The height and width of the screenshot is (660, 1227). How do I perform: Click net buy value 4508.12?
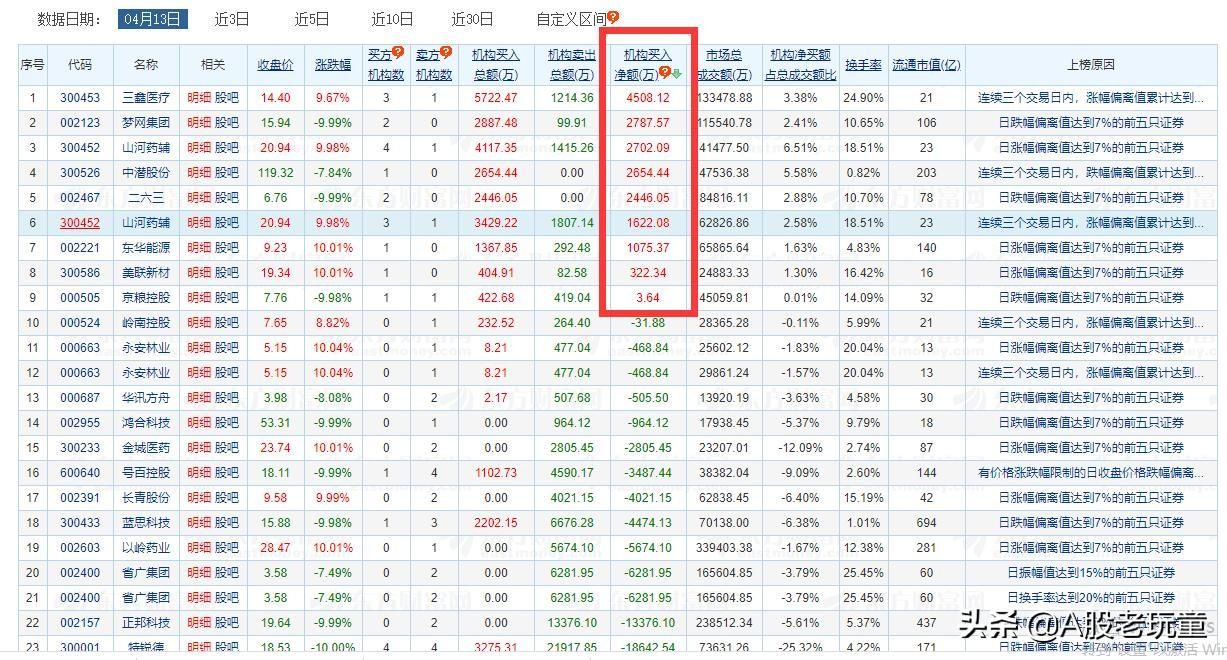tap(648, 98)
